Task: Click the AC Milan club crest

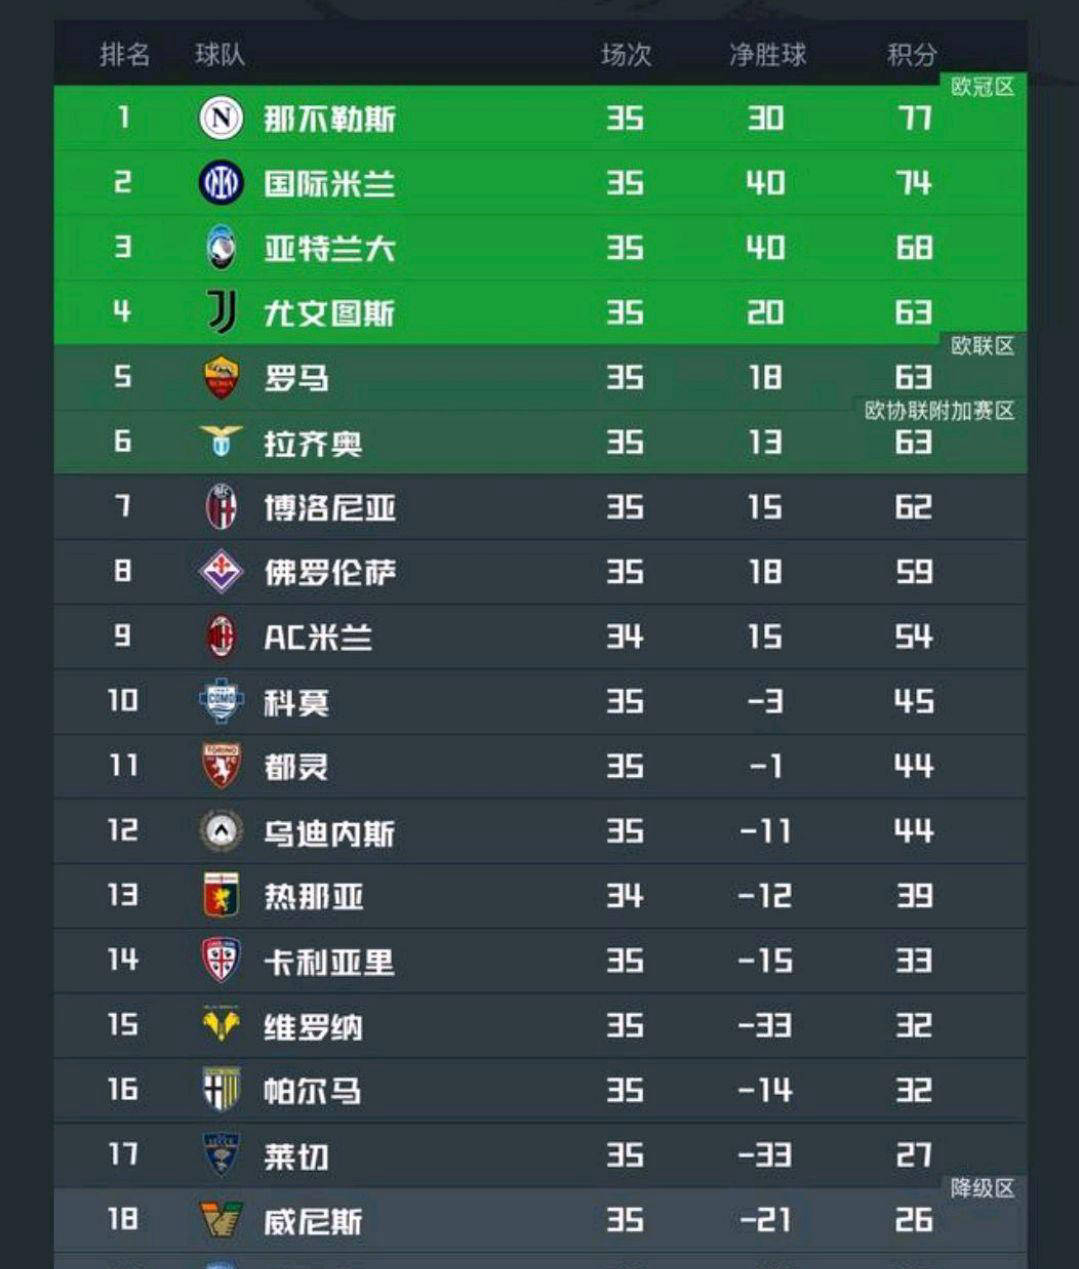Action: (221, 637)
